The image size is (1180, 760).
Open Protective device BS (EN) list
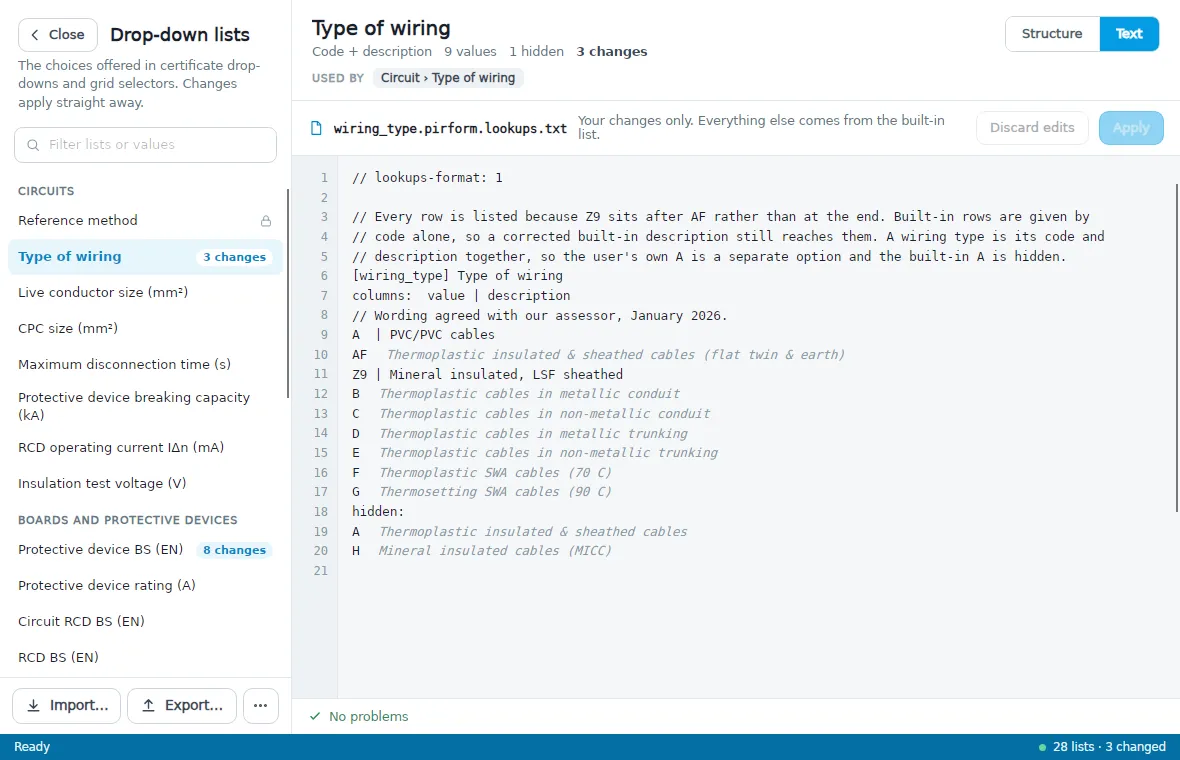pos(145,550)
